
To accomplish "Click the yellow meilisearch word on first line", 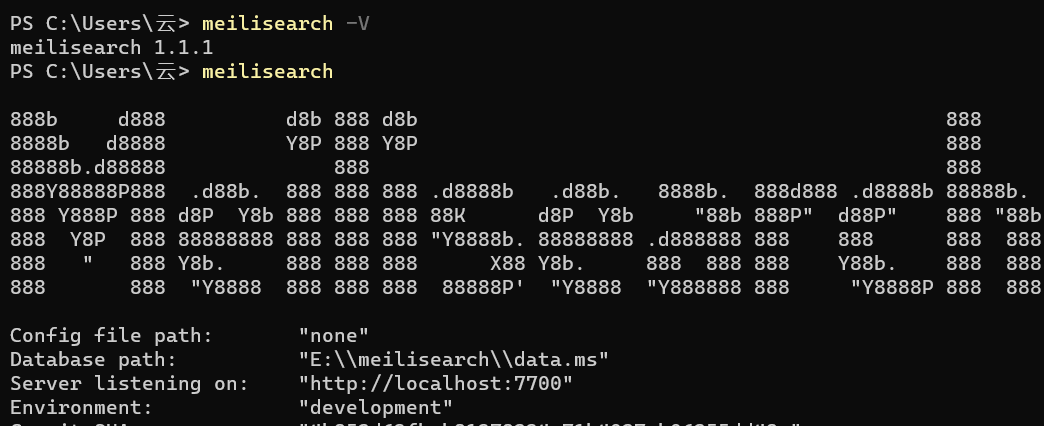I will (x=268, y=24).
